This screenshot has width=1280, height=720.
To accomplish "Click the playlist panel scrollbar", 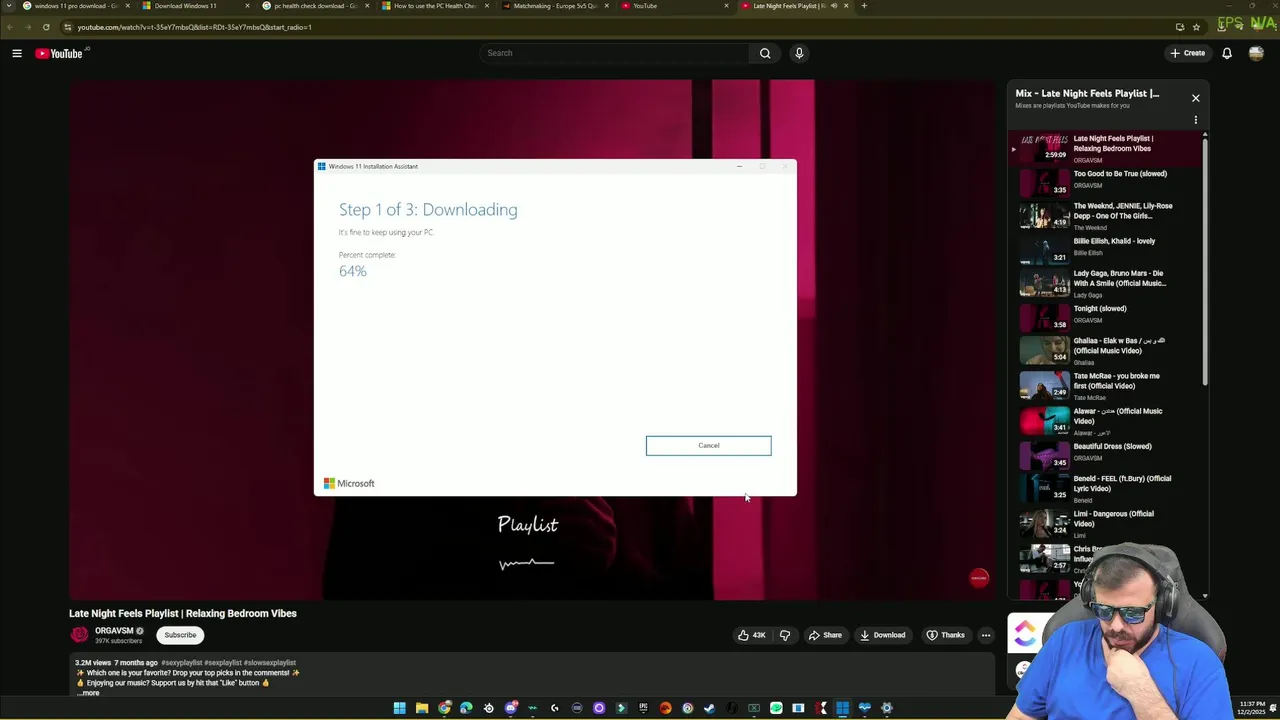I will coord(1204,260).
